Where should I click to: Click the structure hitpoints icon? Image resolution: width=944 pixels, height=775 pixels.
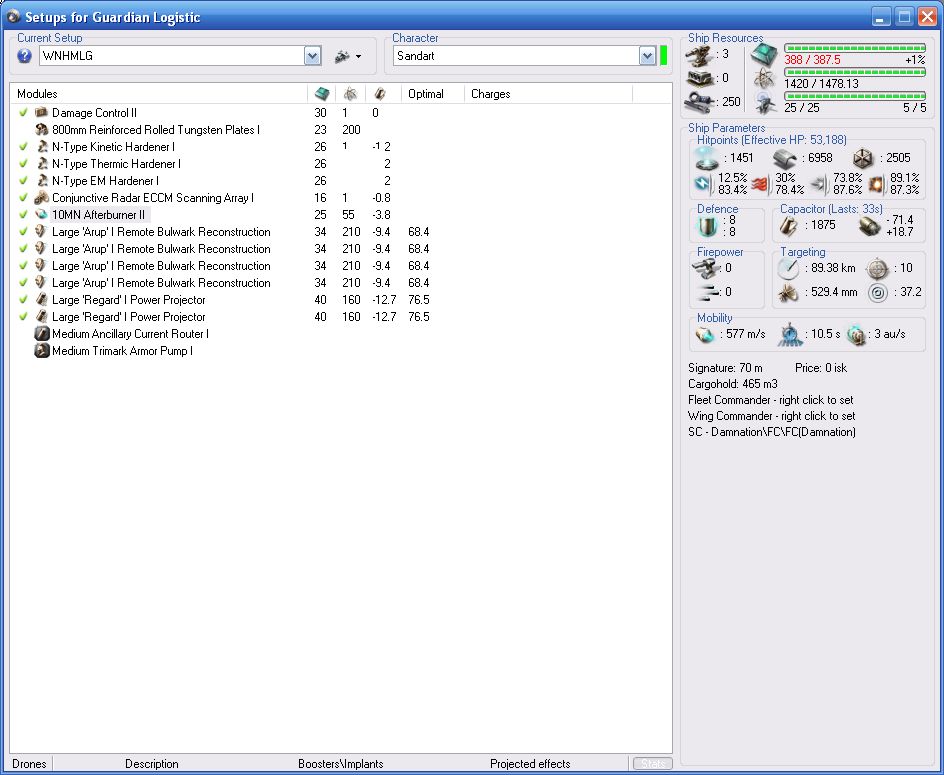coord(863,158)
